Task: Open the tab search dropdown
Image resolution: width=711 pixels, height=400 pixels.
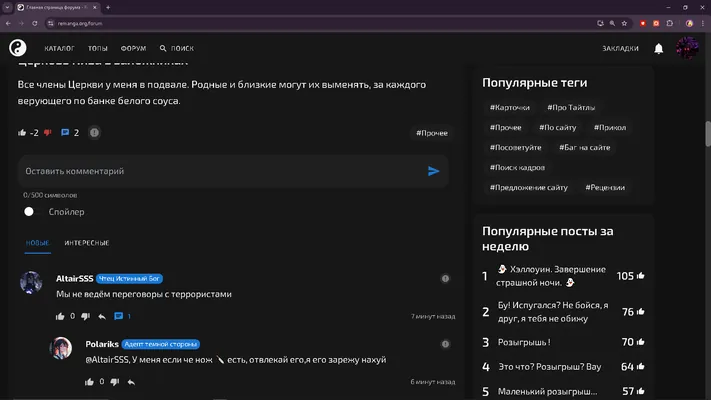Action: (x=7, y=7)
